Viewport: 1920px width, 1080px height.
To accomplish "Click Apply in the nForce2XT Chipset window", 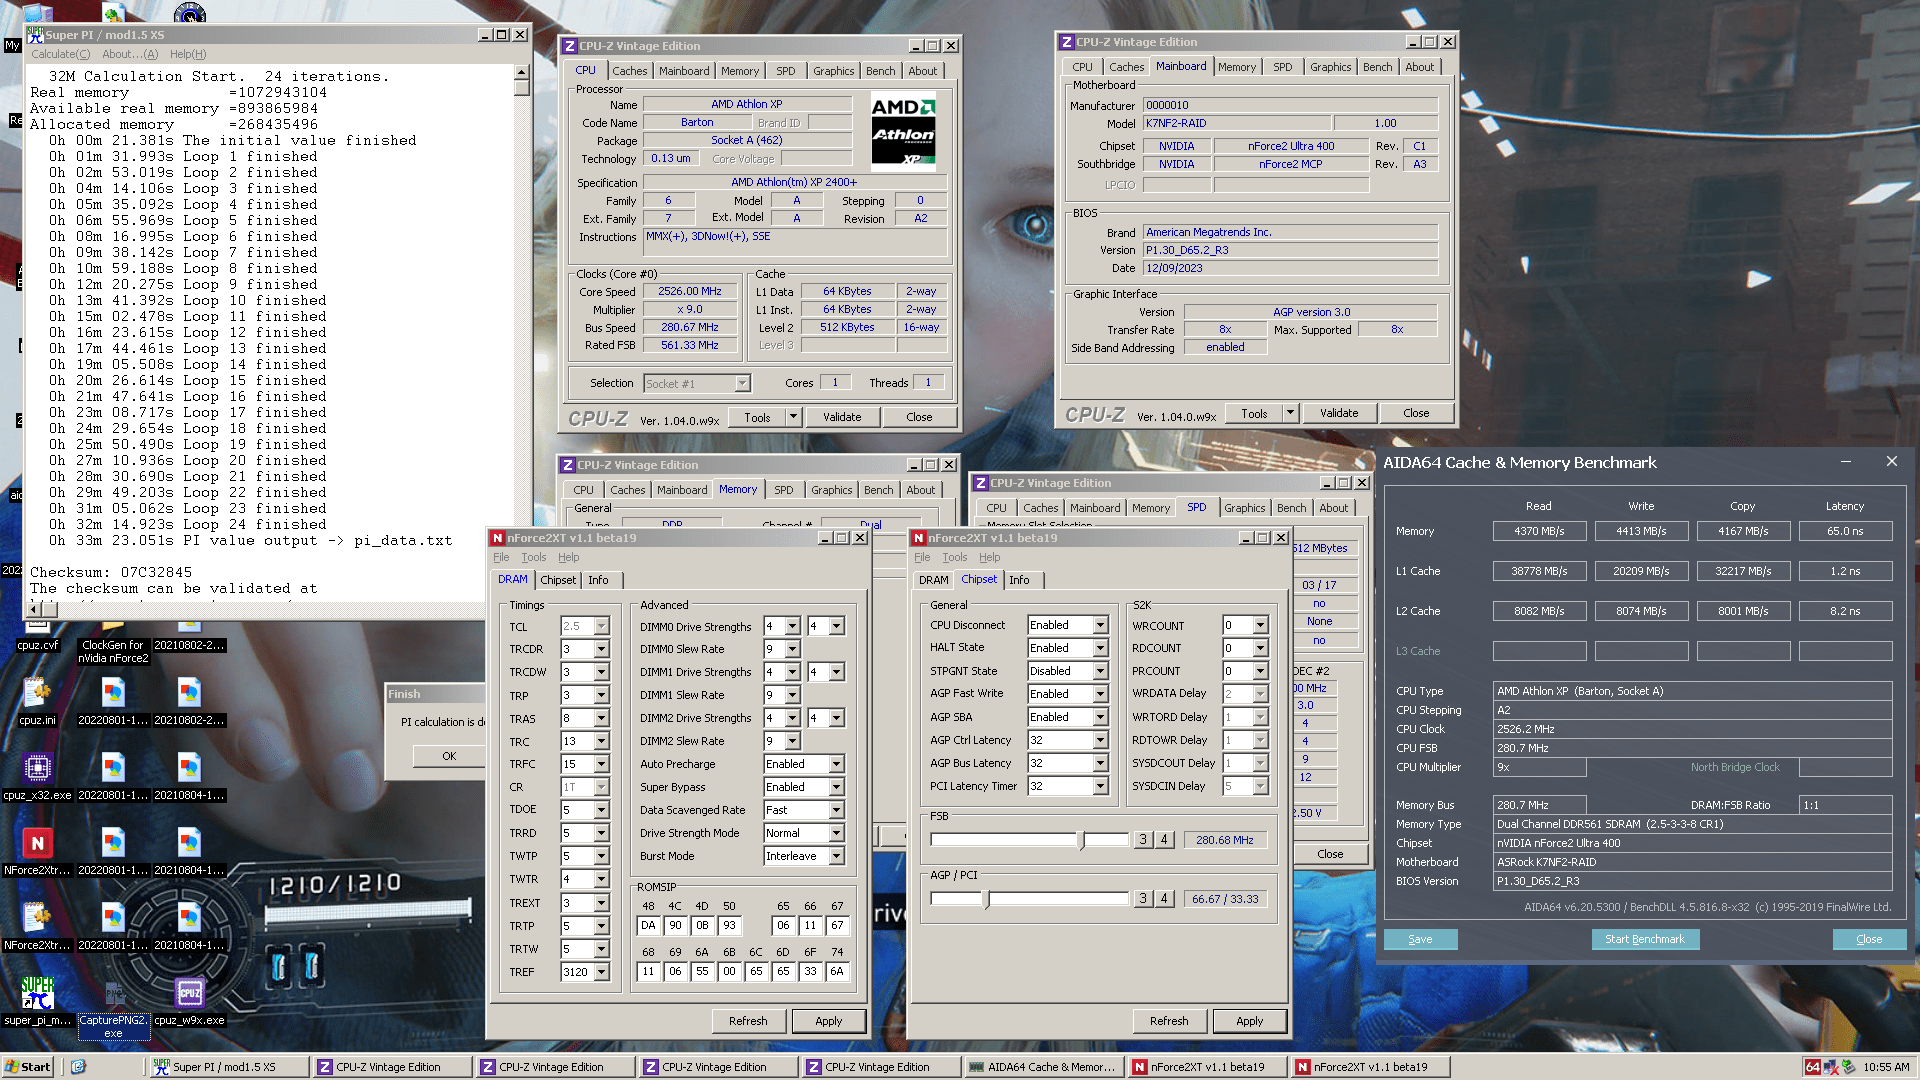I will (x=1249, y=1021).
